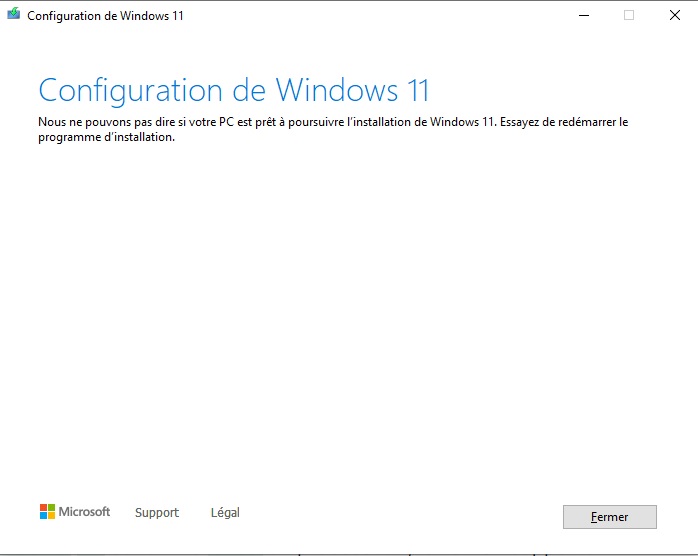Open the Légal link

point(225,512)
